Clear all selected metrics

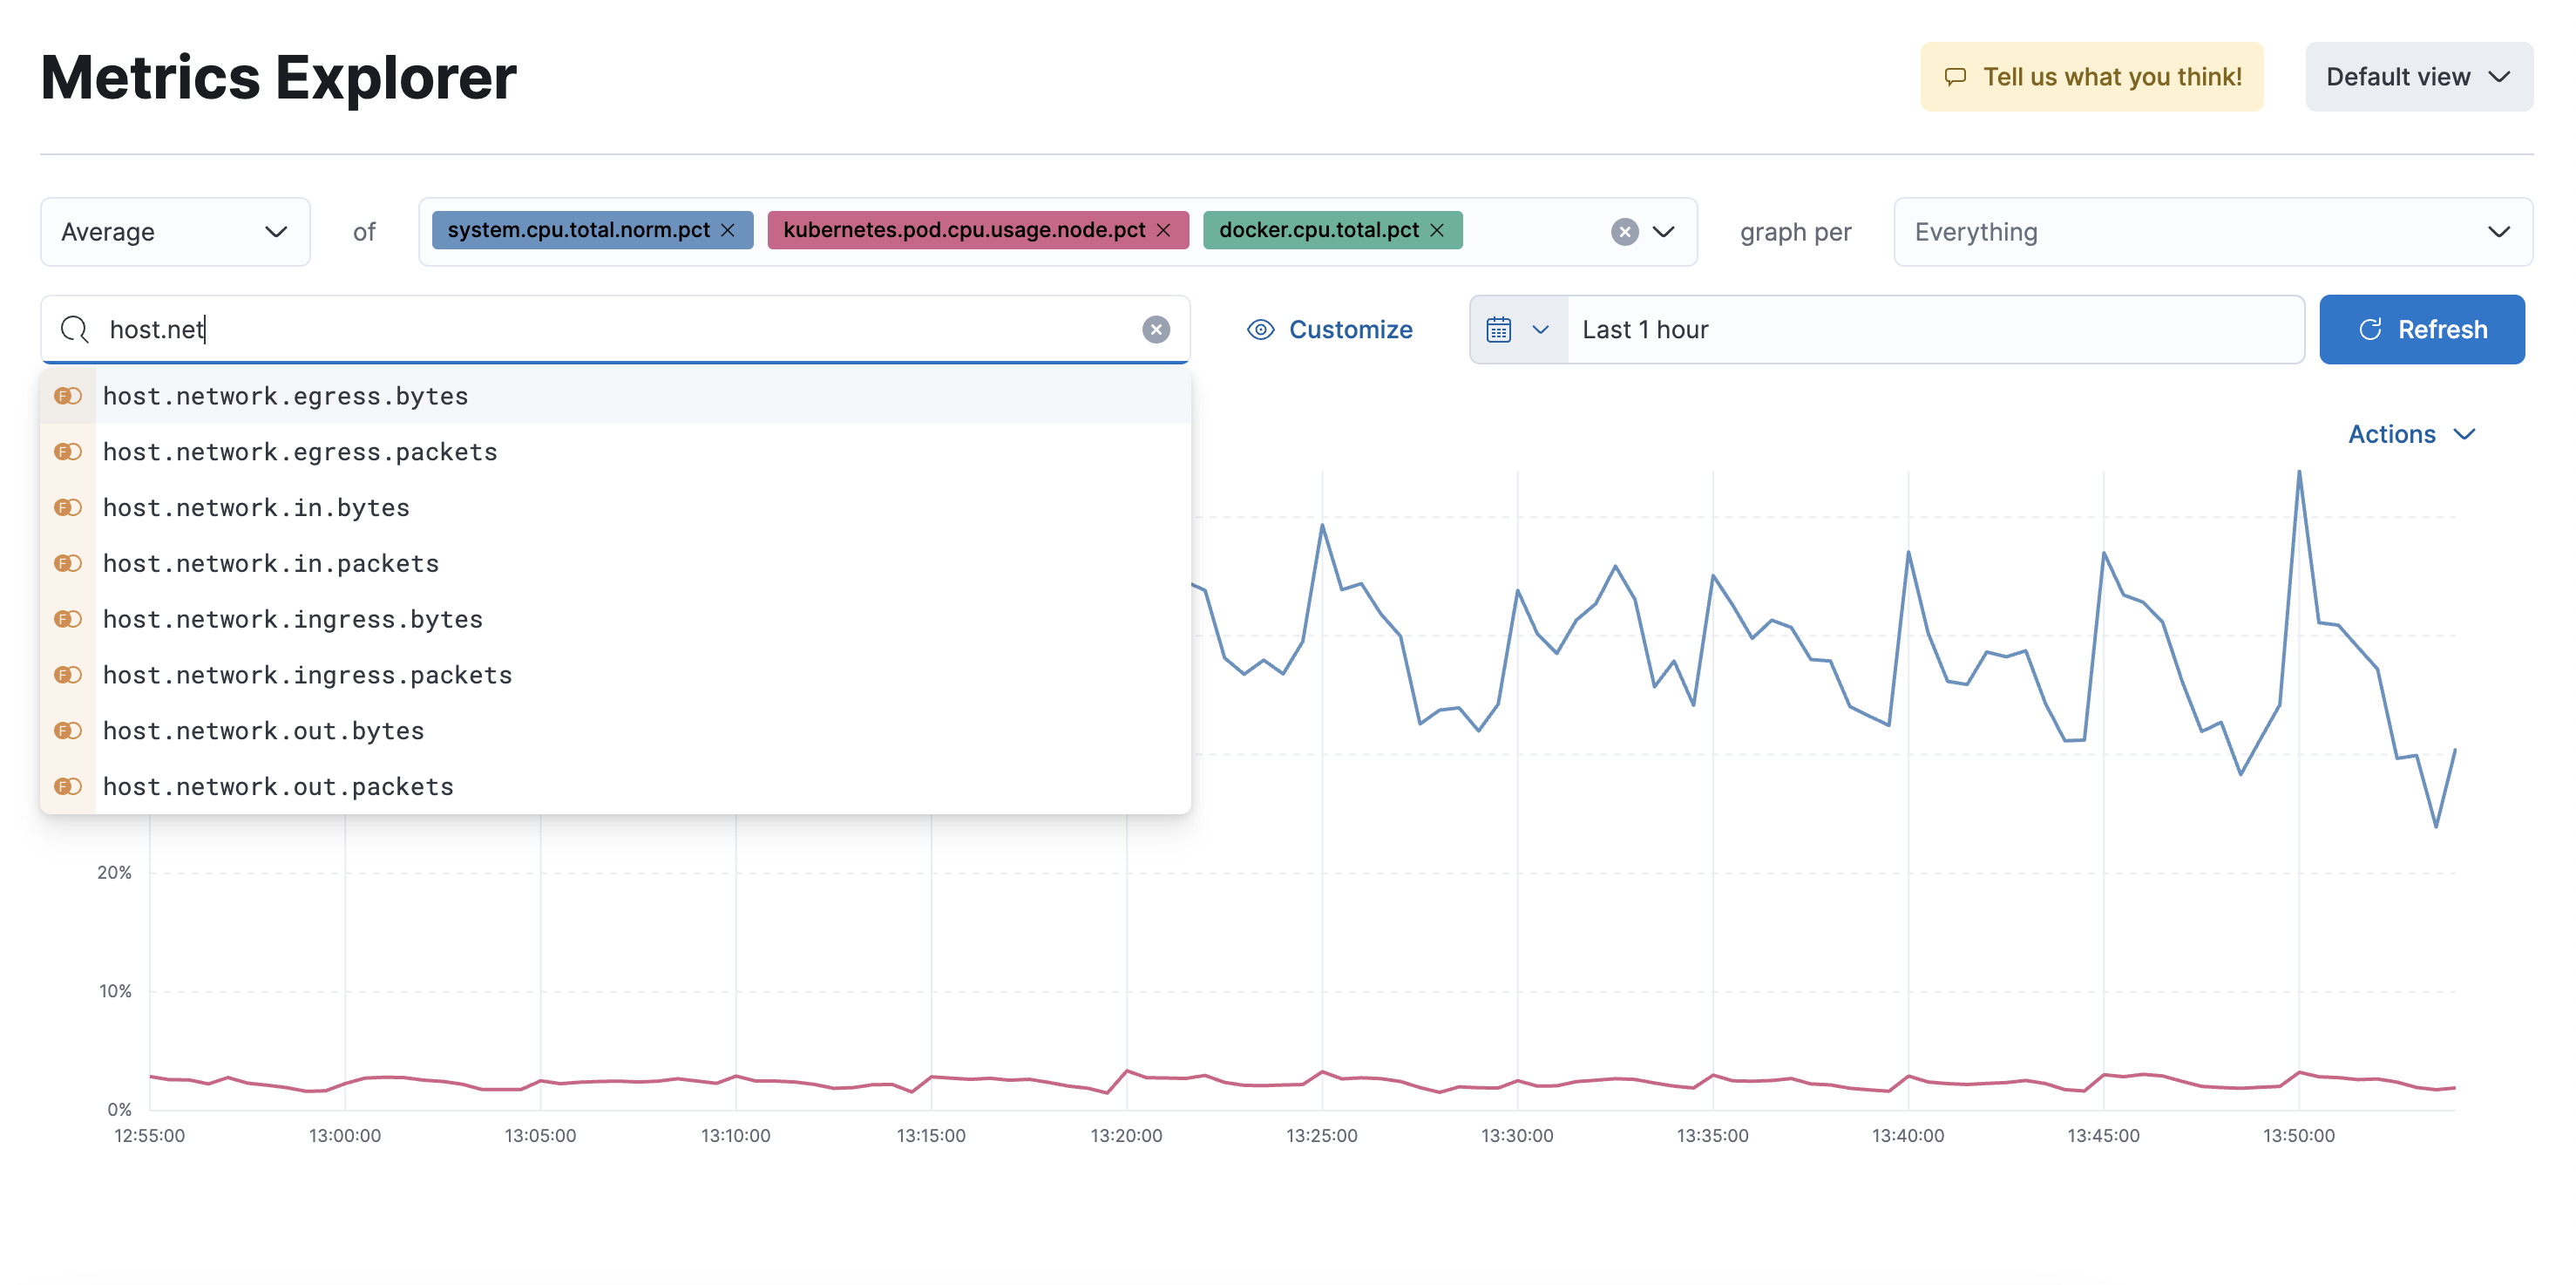click(1625, 232)
